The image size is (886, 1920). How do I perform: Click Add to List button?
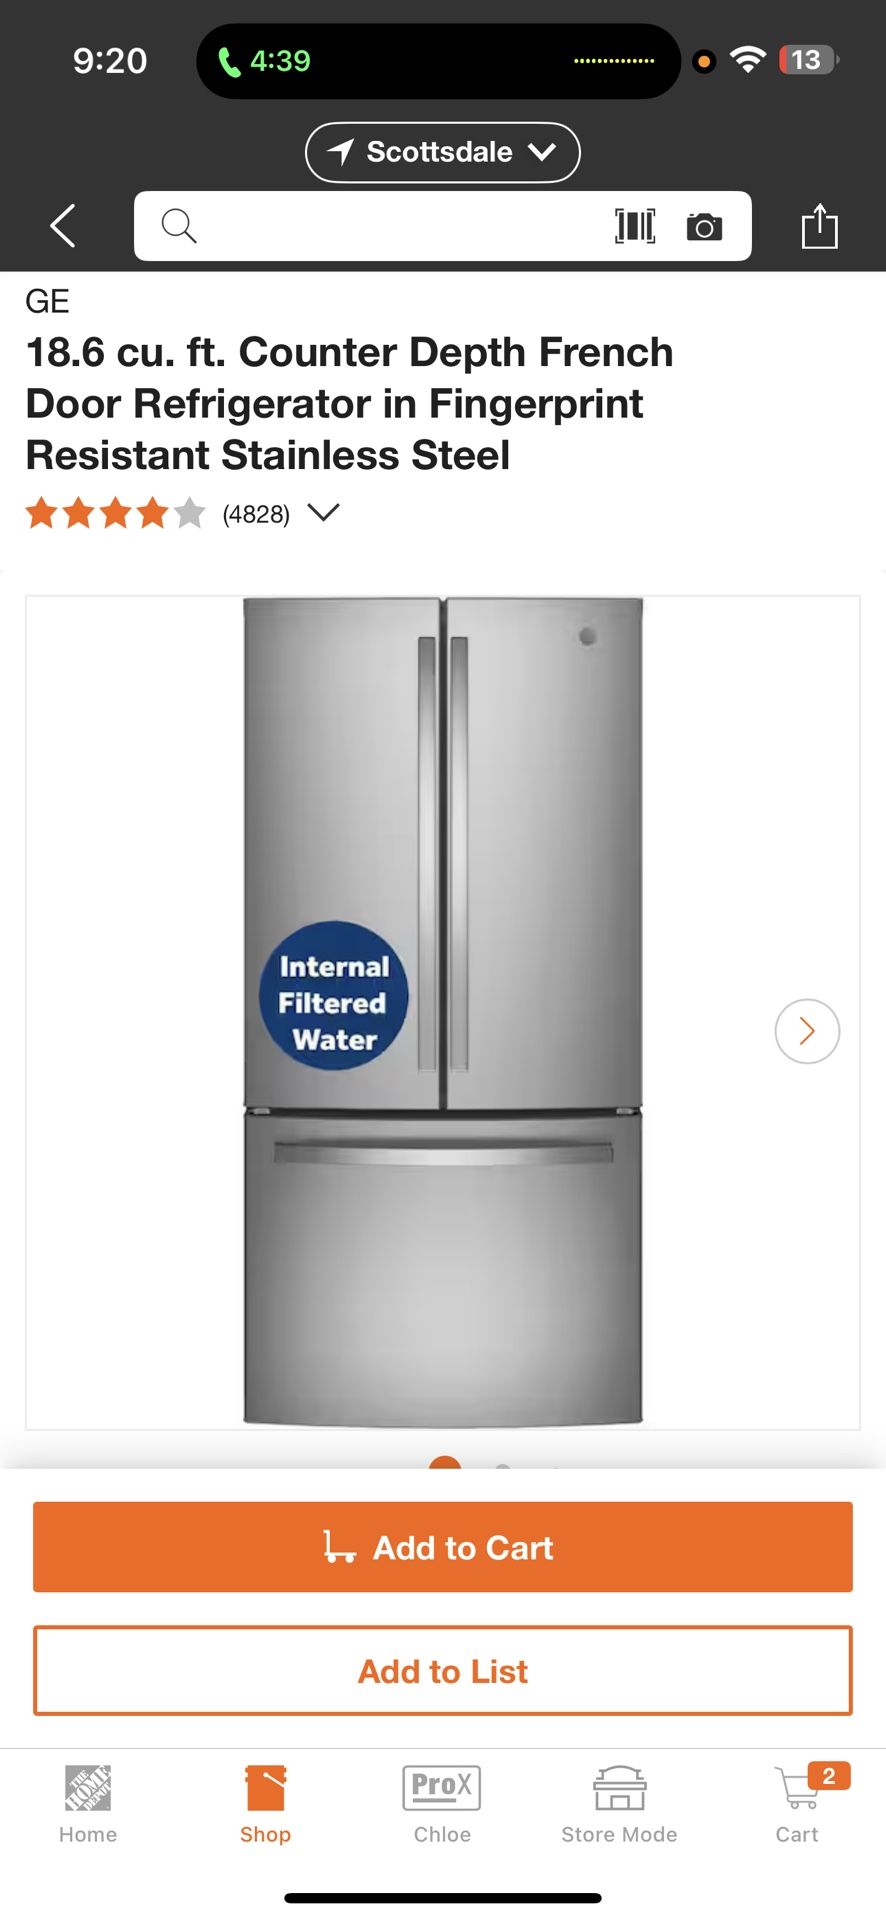tap(443, 1671)
